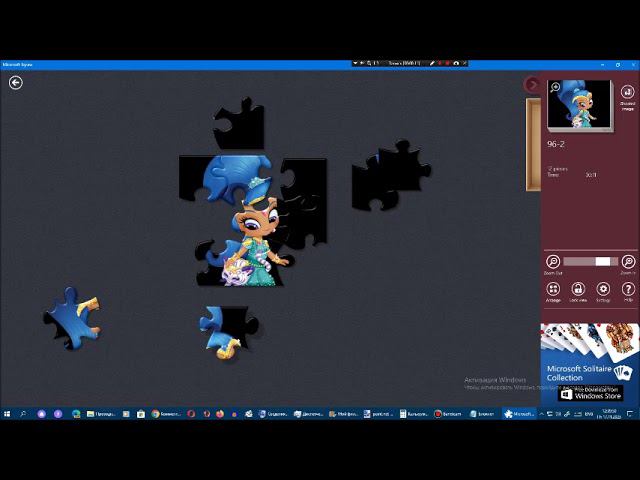
Task: Adjust the zoom level slider
Action: pyautogui.click(x=591, y=262)
